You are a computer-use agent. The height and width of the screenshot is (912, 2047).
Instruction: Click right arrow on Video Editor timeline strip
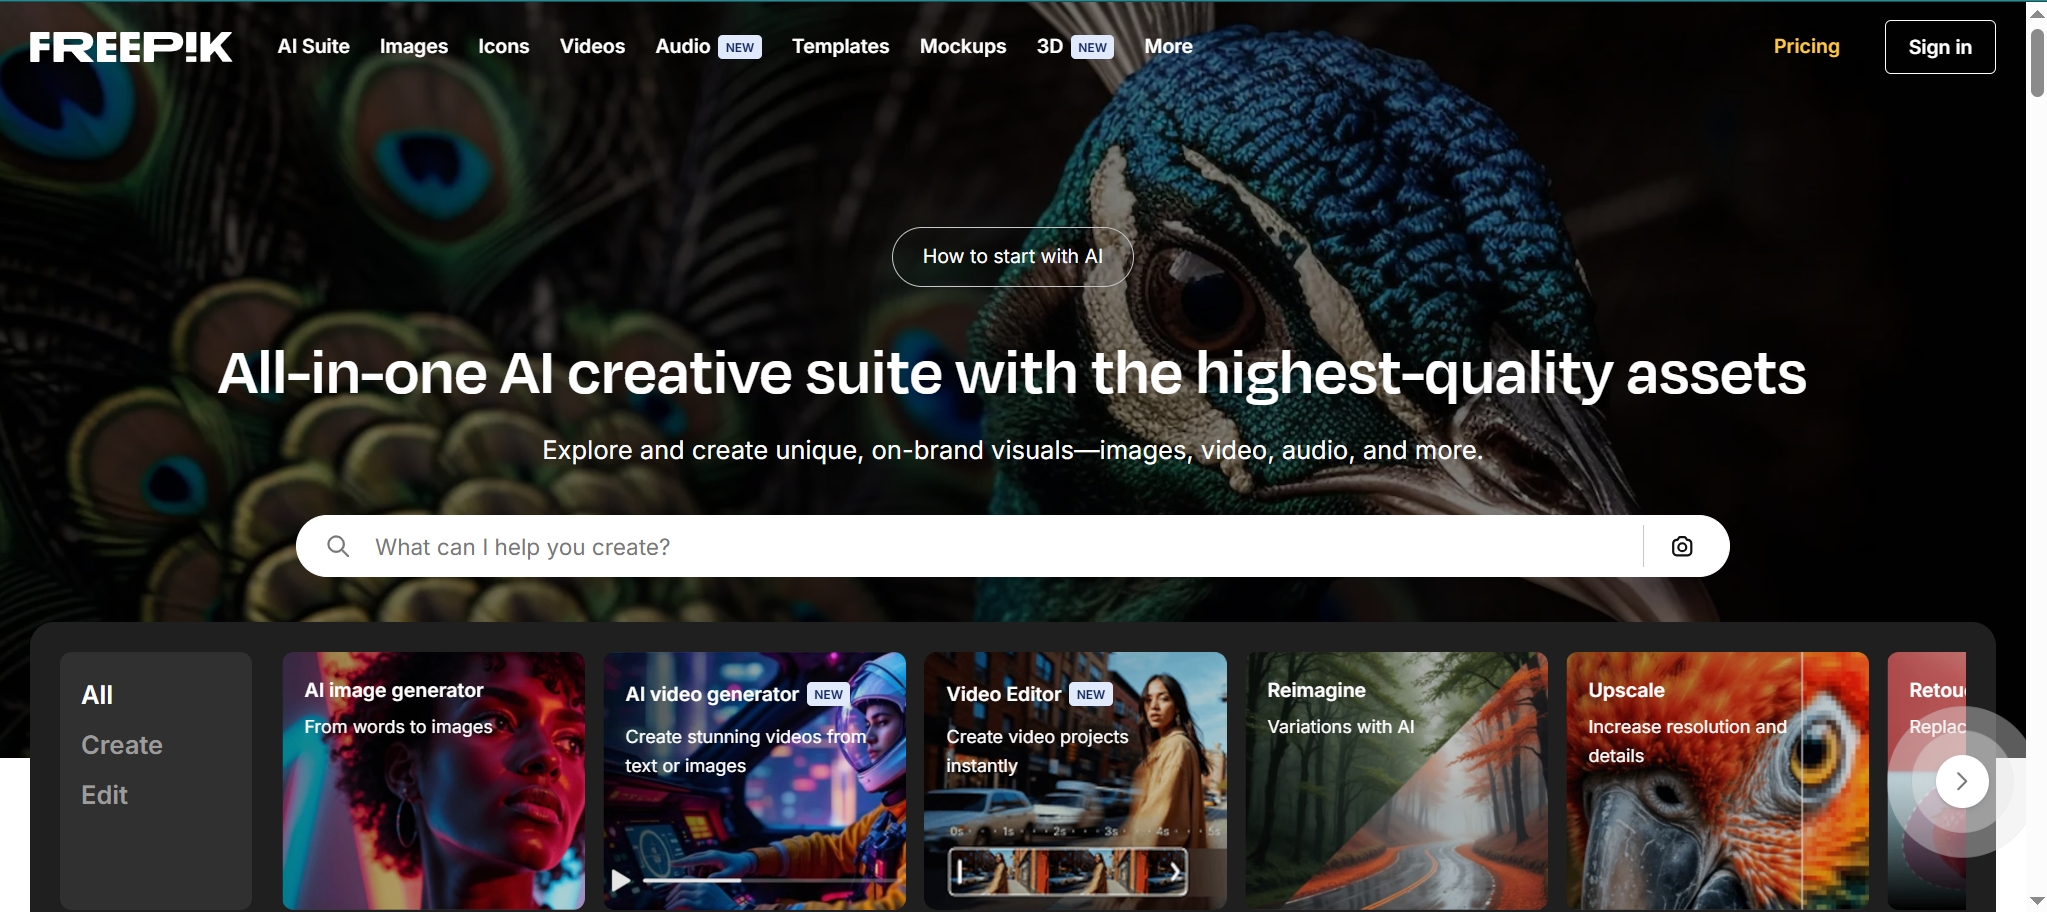click(x=1175, y=872)
